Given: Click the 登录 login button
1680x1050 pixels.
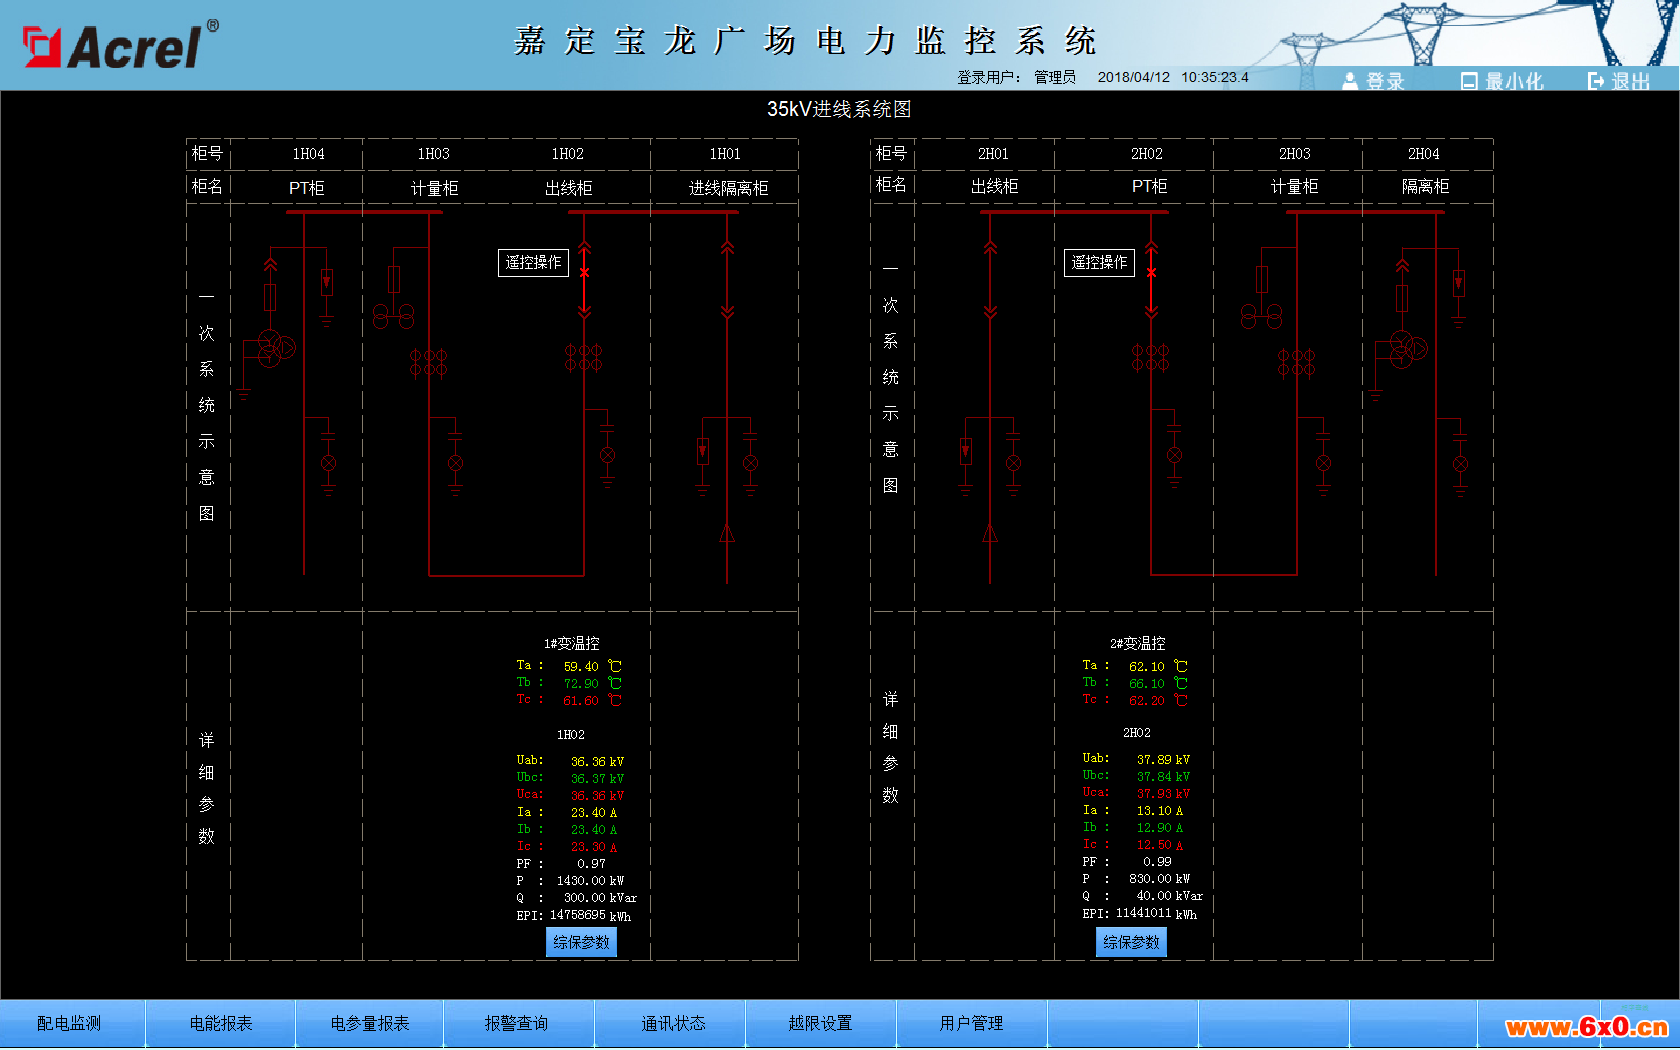Looking at the screenshot, I should coord(1373,81).
